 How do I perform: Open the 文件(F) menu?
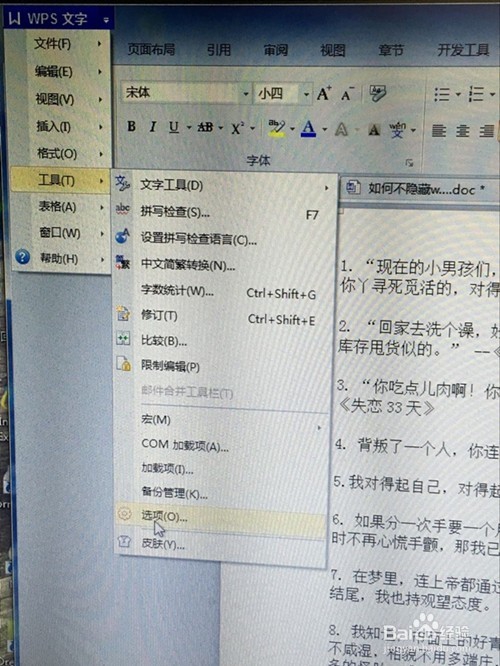(60, 43)
